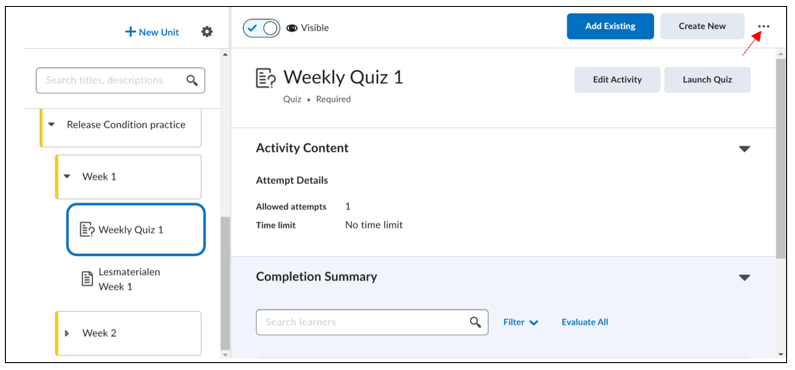Click the Add Existing button

610,26
